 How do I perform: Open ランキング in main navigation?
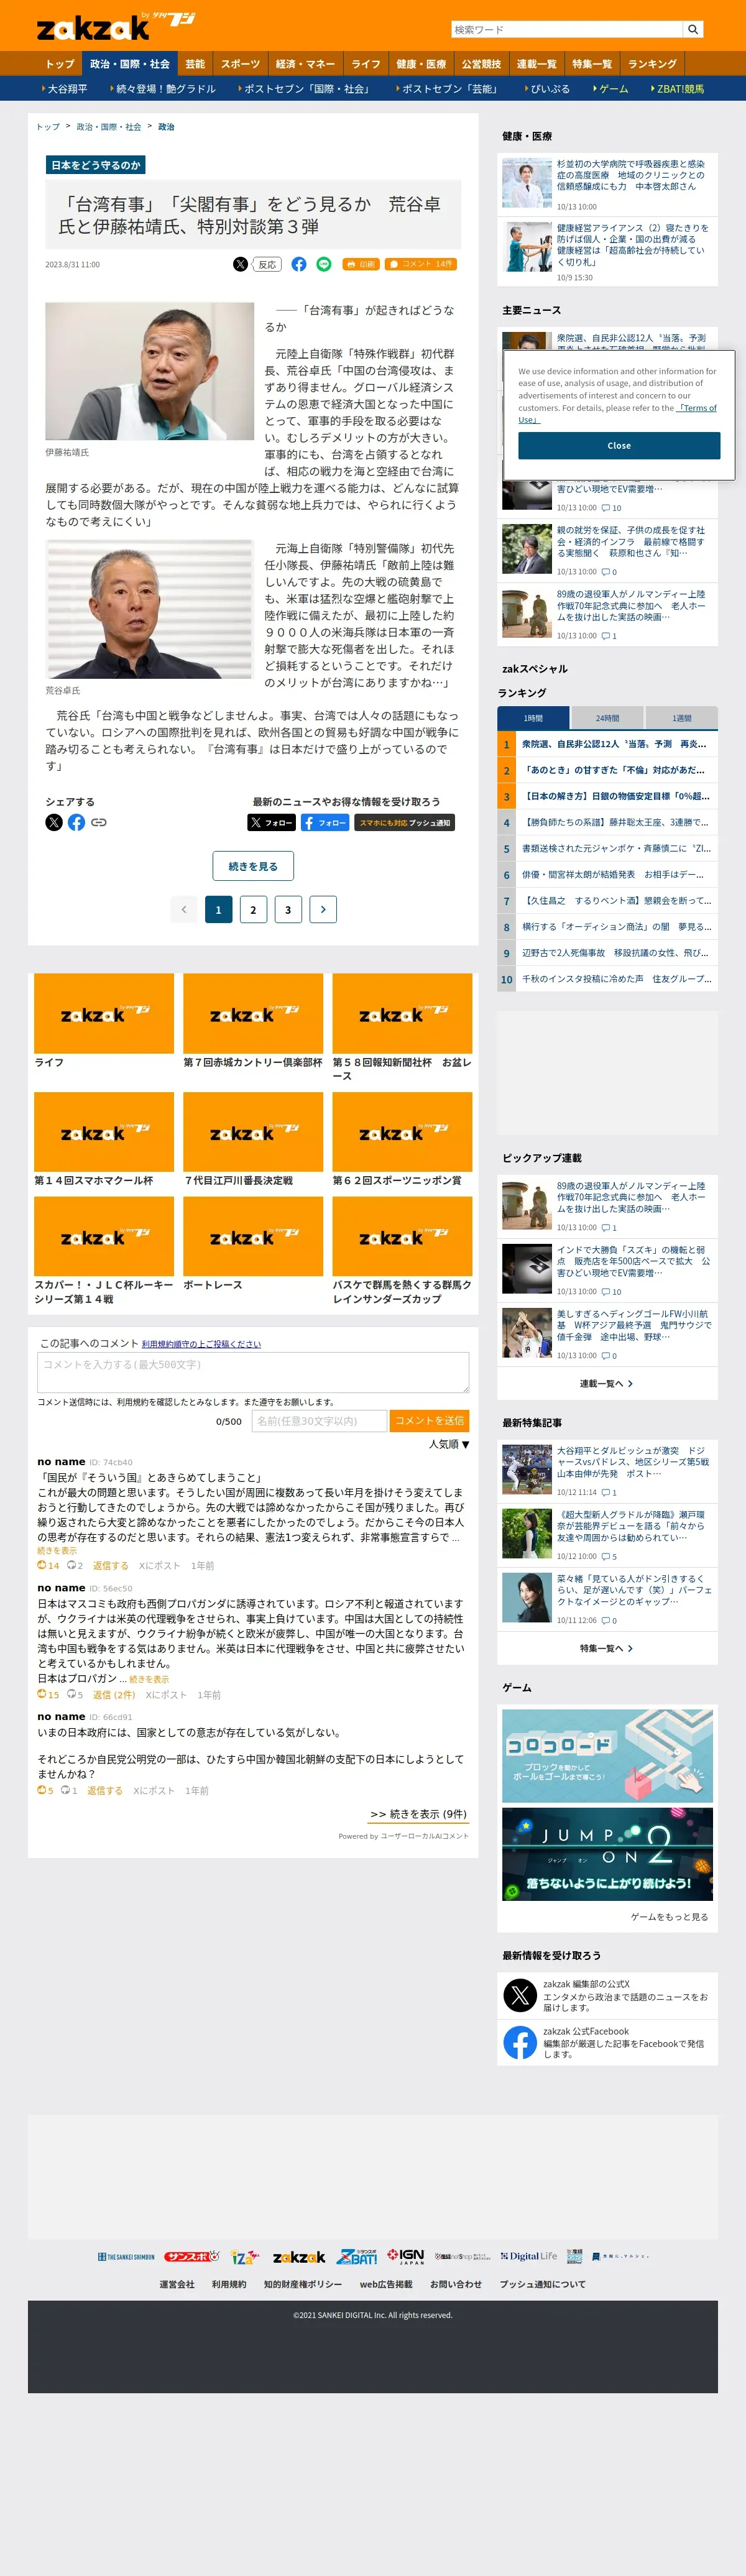tap(652, 64)
